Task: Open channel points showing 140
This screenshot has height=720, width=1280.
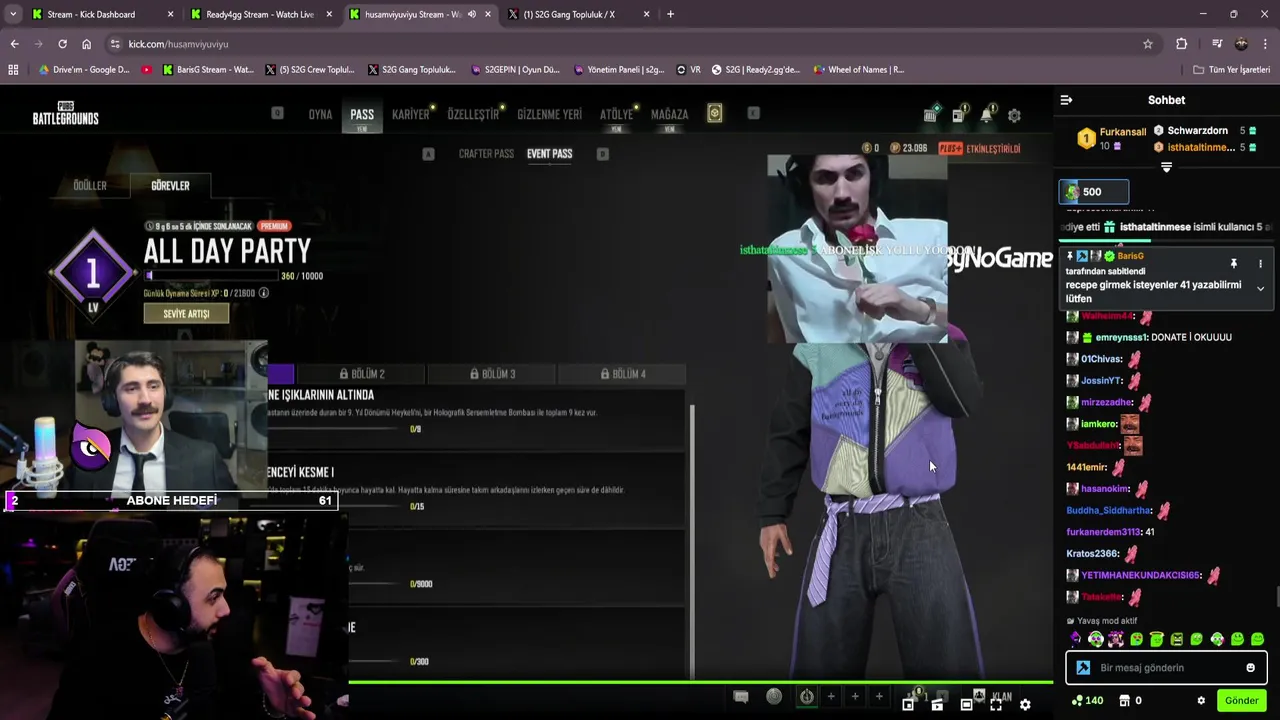Action: (x=1087, y=700)
